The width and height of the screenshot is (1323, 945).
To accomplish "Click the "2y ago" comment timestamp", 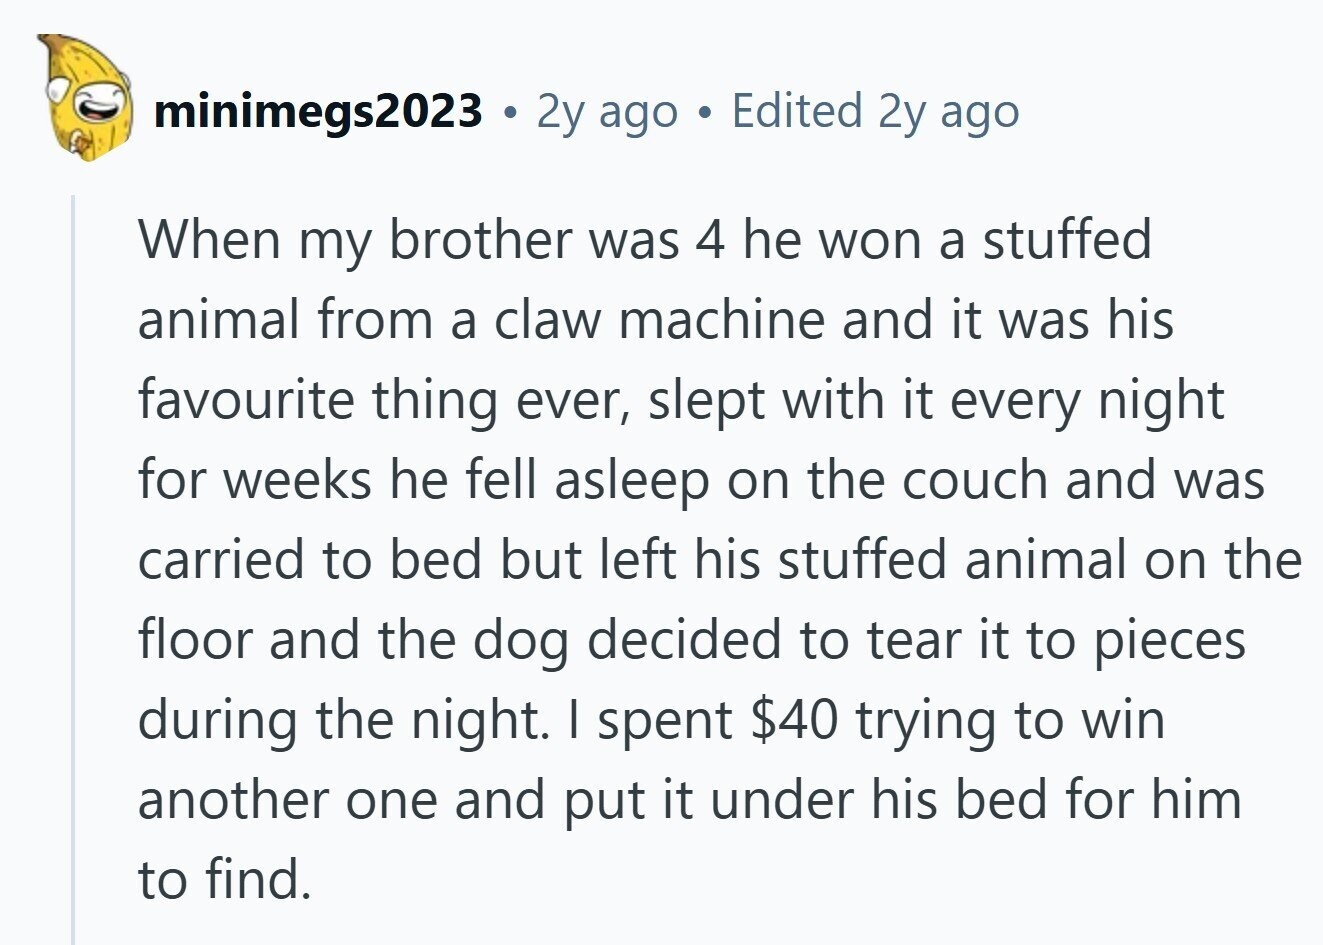I will [606, 111].
